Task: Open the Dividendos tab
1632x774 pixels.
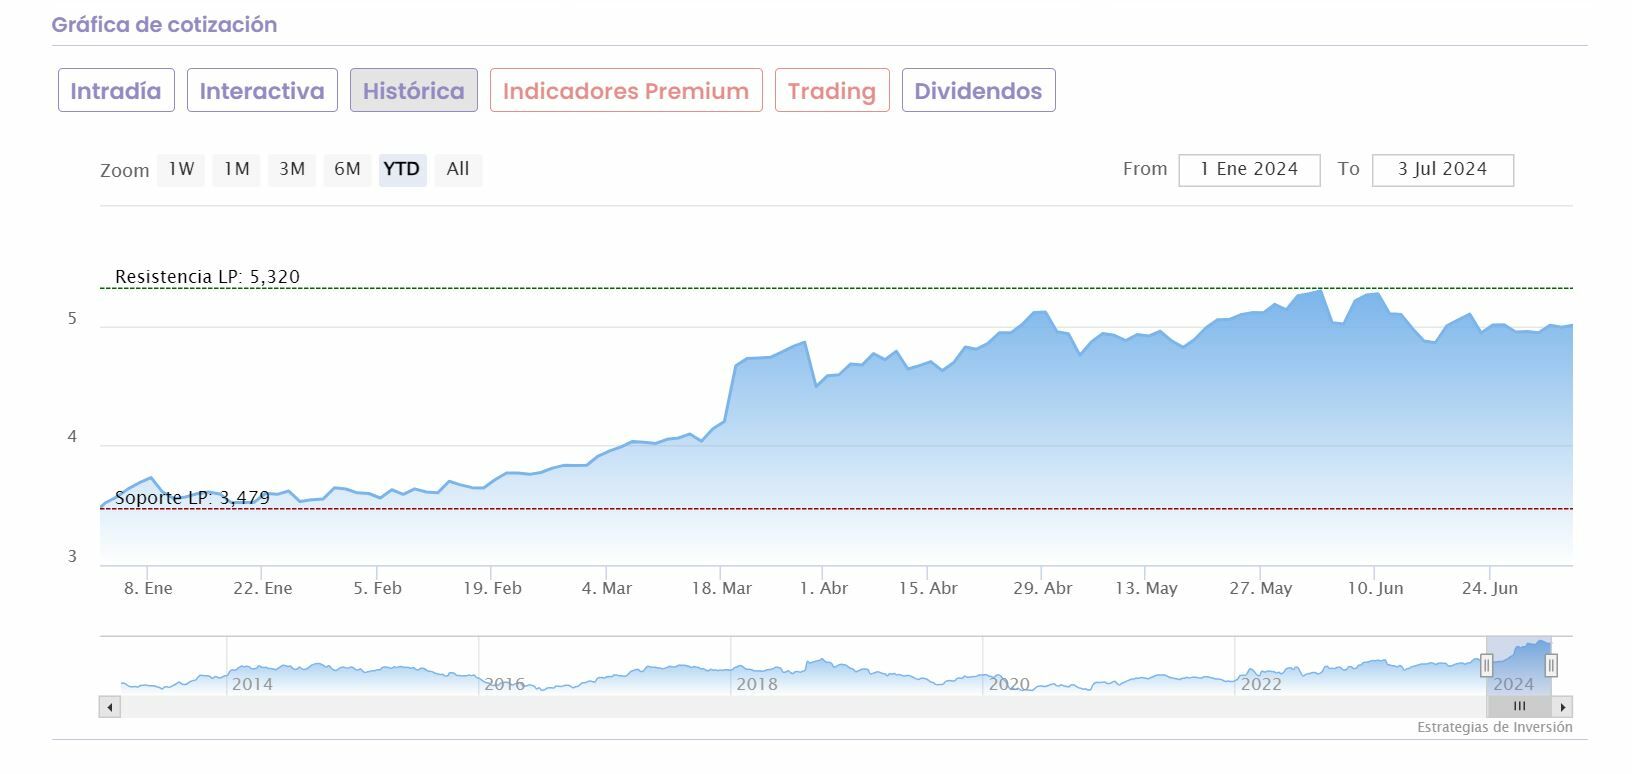Action: coord(978,91)
